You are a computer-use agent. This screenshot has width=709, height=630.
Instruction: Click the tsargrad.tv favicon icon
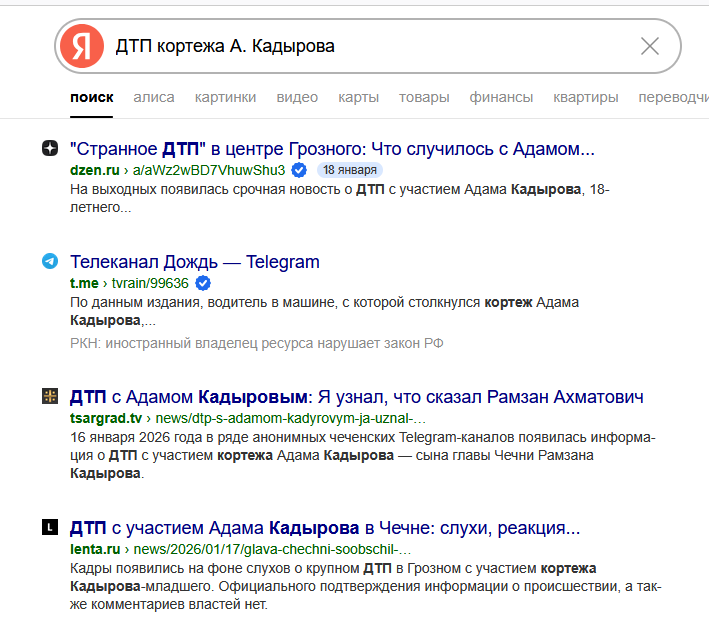(50, 396)
